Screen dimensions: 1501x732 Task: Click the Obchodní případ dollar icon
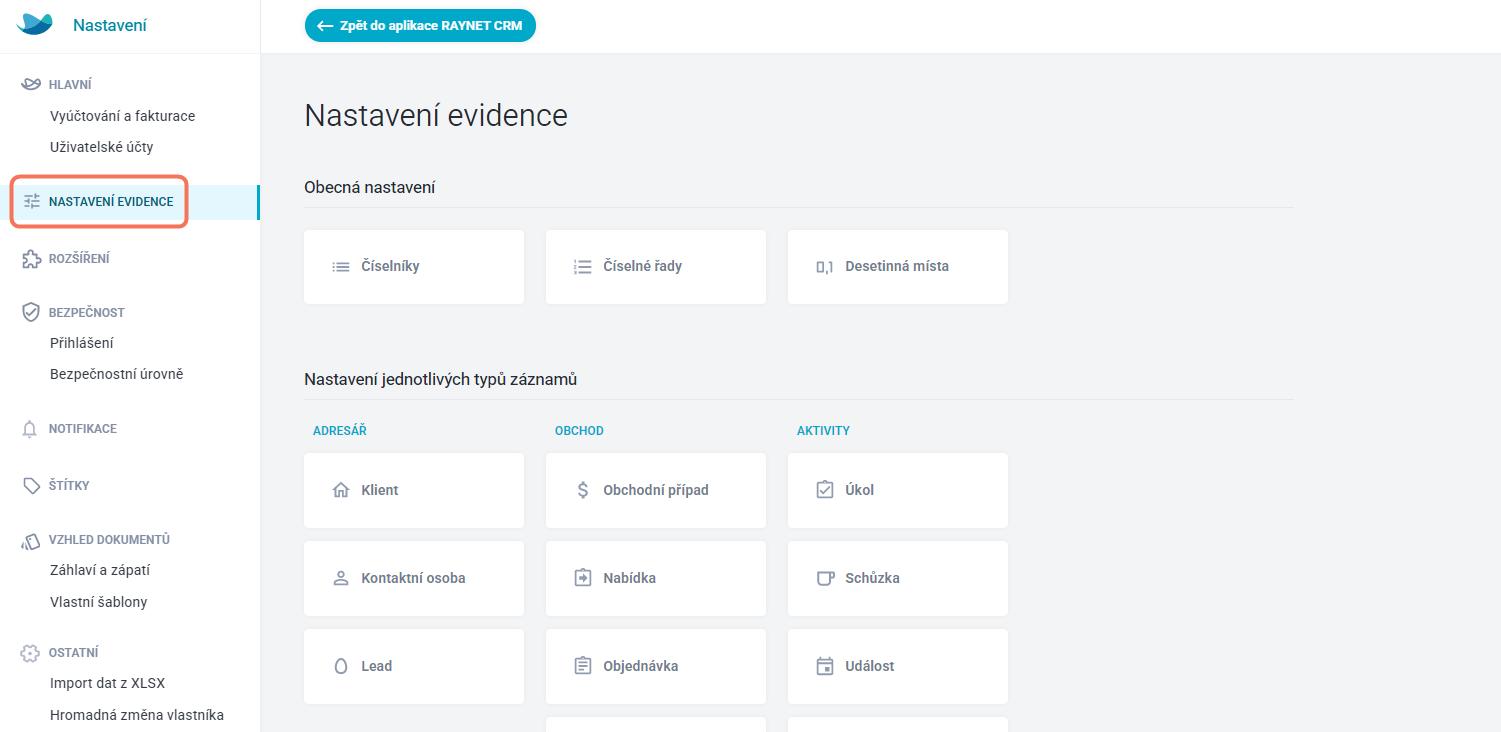[583, 490]
